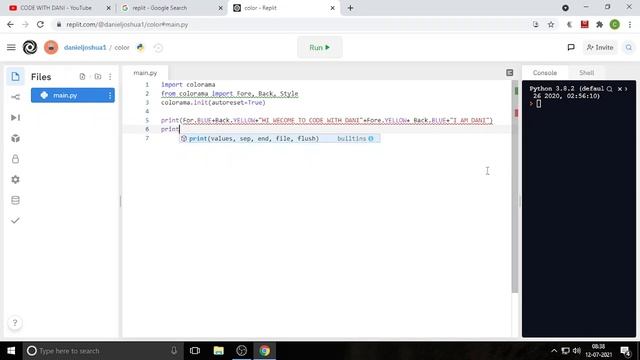640x360 pixels.
Task: Click inside the console prompt
Action: [x=538, y=104]
